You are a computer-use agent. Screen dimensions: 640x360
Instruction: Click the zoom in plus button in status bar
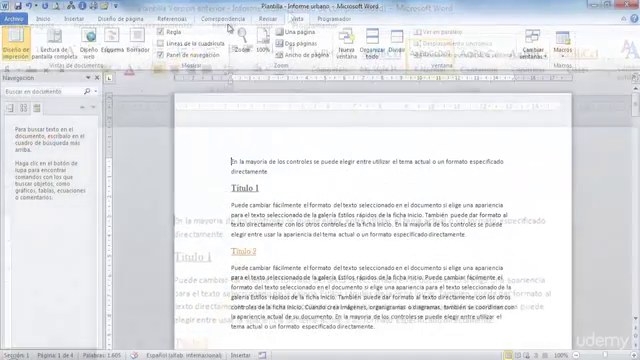coord(634,356)
